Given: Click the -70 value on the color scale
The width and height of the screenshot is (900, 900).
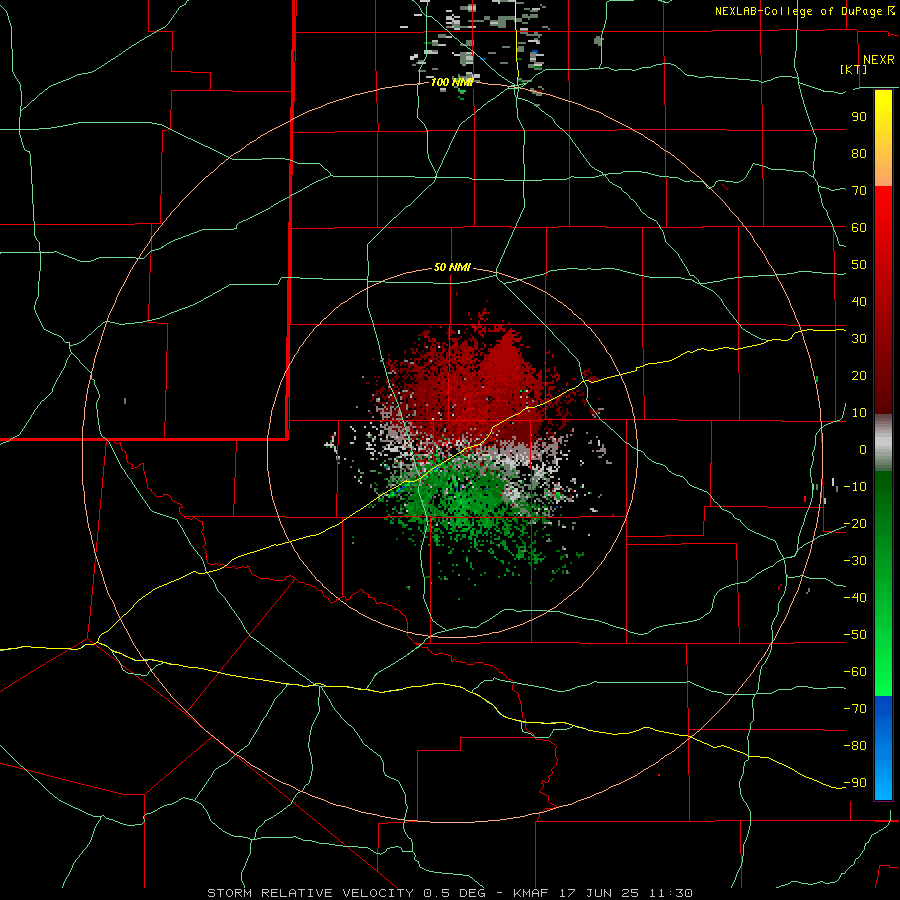Looking at the screenshot, I should click(x=855, y=708).
